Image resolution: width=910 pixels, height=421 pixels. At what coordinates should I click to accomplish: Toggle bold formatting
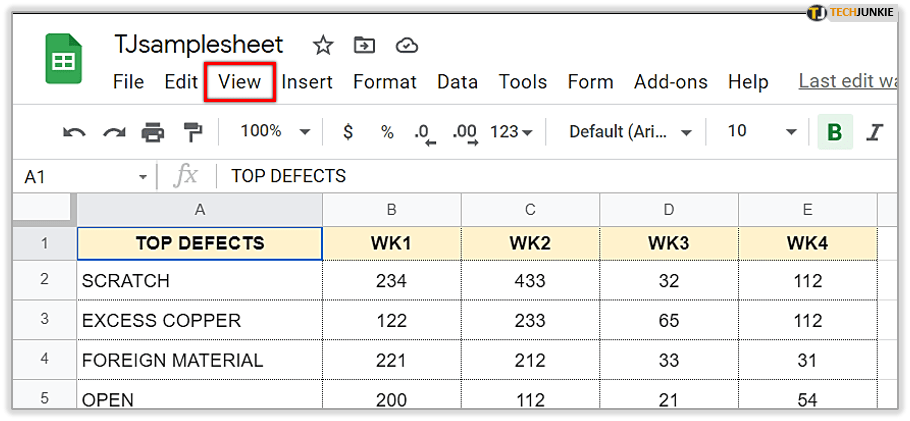[834, 132]
